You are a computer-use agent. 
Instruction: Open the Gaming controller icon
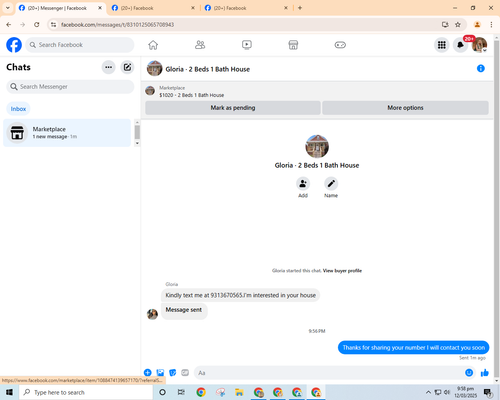tap(340, 45)
